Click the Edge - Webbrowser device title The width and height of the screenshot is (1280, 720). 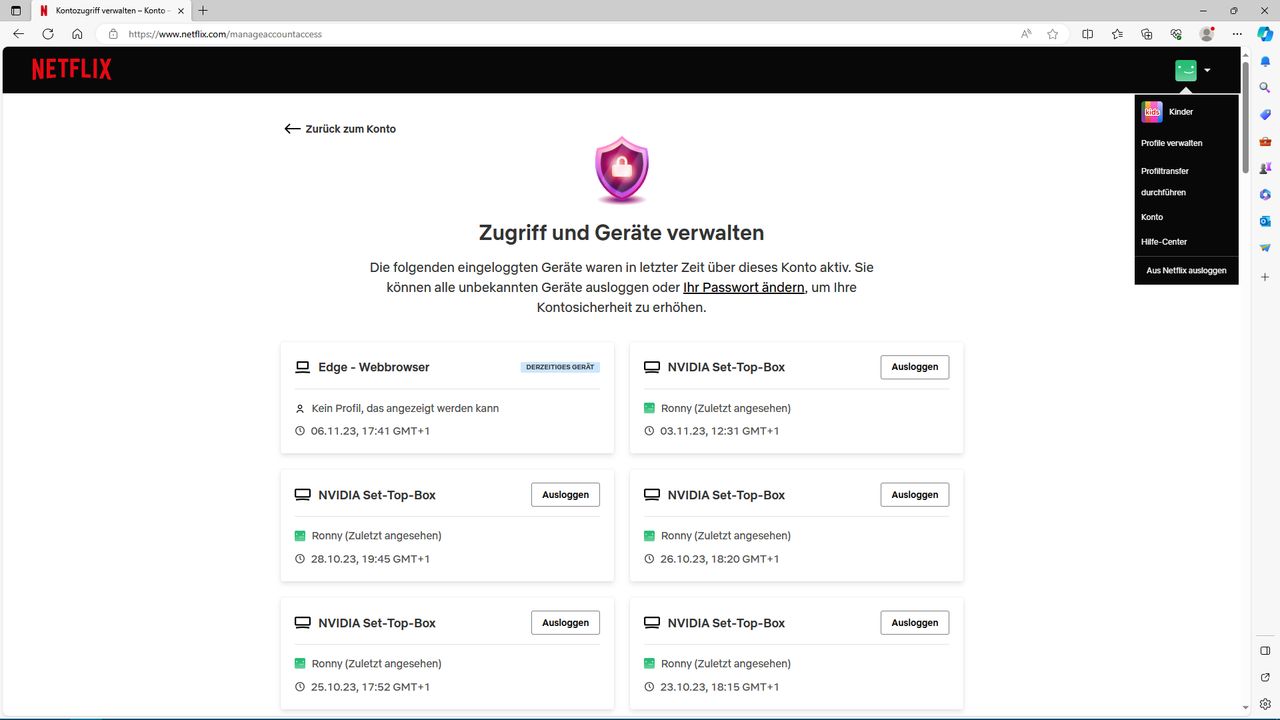(373, 367)
